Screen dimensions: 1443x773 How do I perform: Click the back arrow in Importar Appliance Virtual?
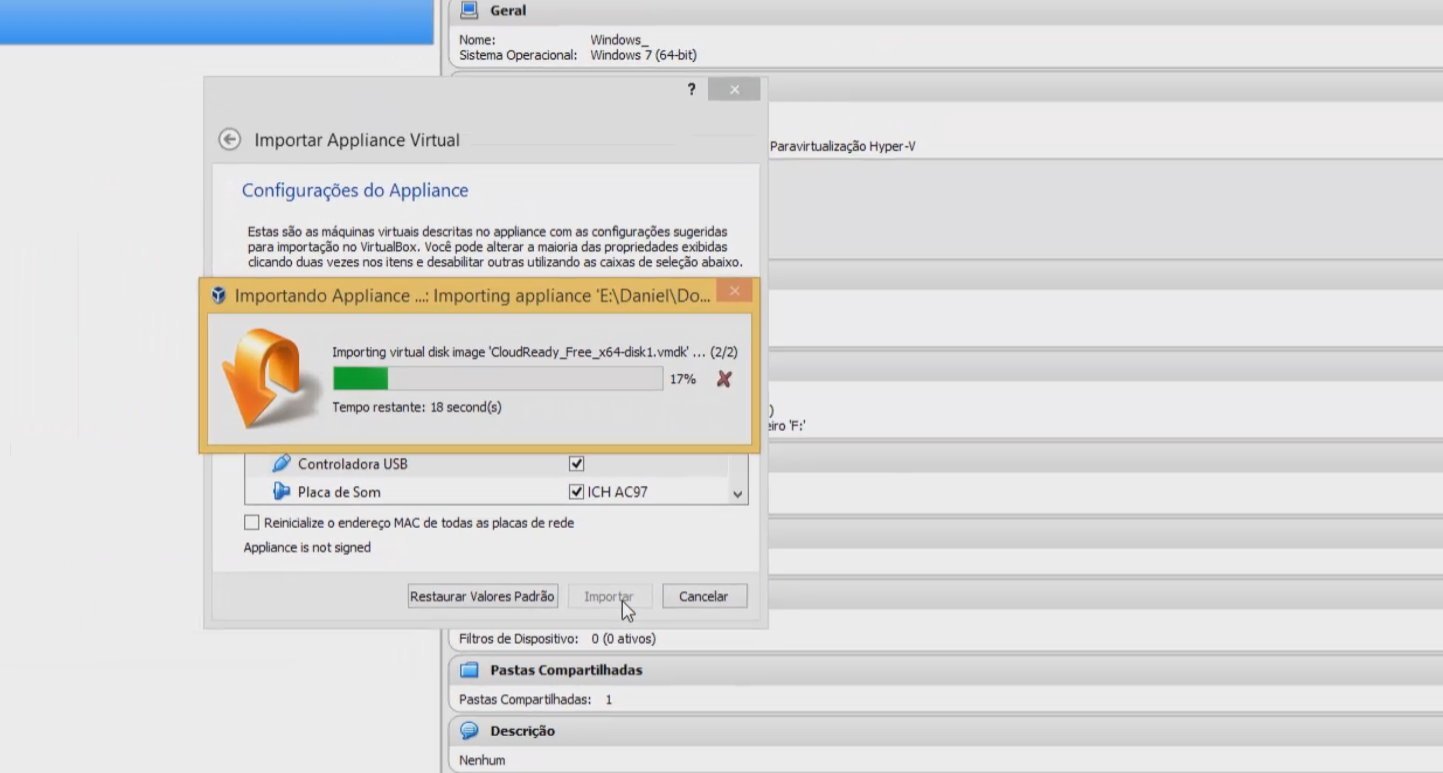[x=230, y=140]
